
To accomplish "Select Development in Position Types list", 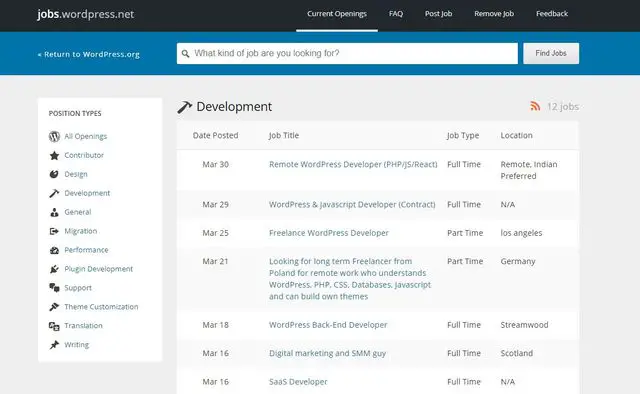I will 87,193.
